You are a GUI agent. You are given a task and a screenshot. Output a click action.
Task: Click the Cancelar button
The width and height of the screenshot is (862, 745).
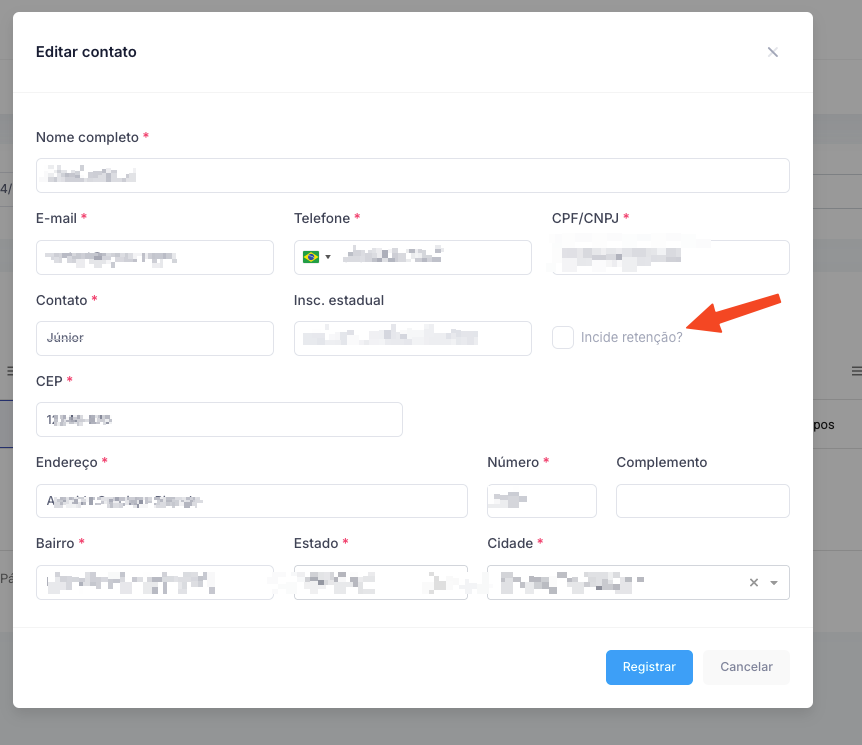point(746,667)
